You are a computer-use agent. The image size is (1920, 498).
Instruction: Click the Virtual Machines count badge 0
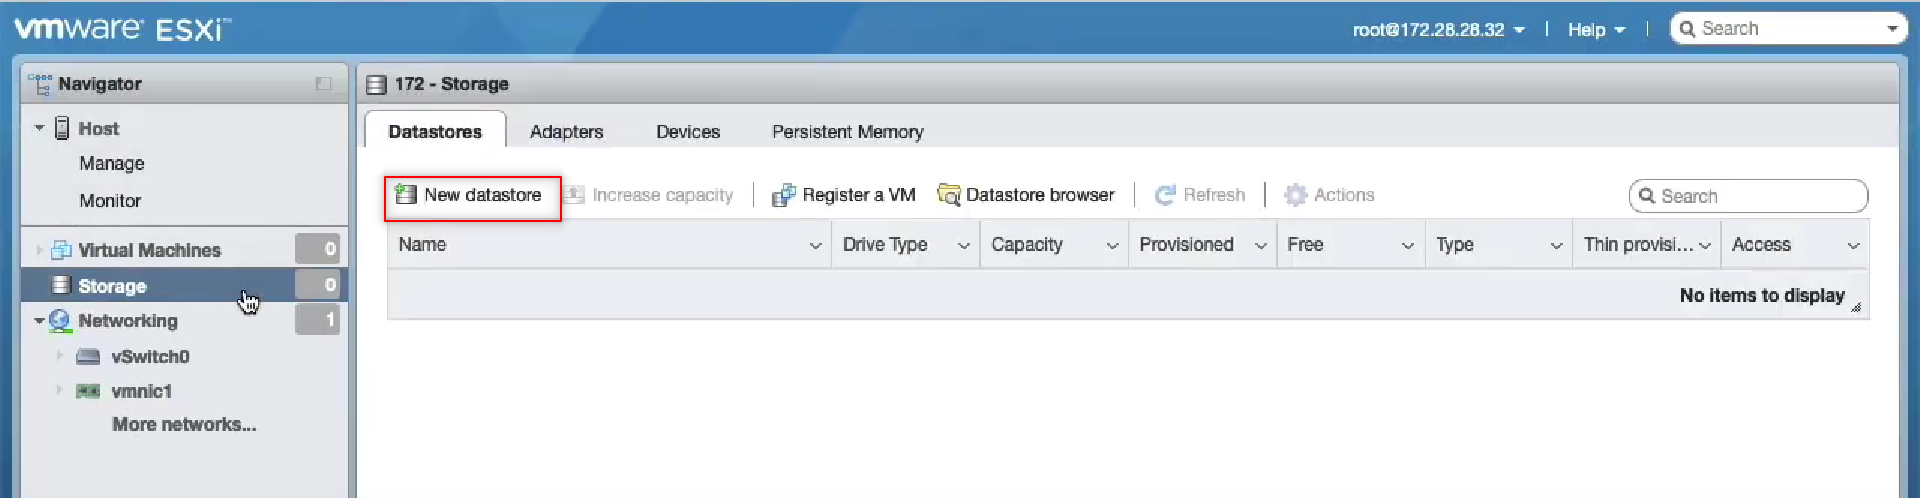[318, 249]
